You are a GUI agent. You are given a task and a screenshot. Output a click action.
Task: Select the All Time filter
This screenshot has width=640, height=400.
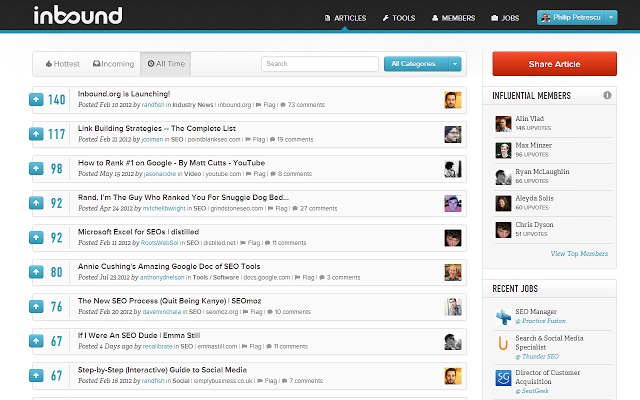pyautogui.click(x=165, y=64)
